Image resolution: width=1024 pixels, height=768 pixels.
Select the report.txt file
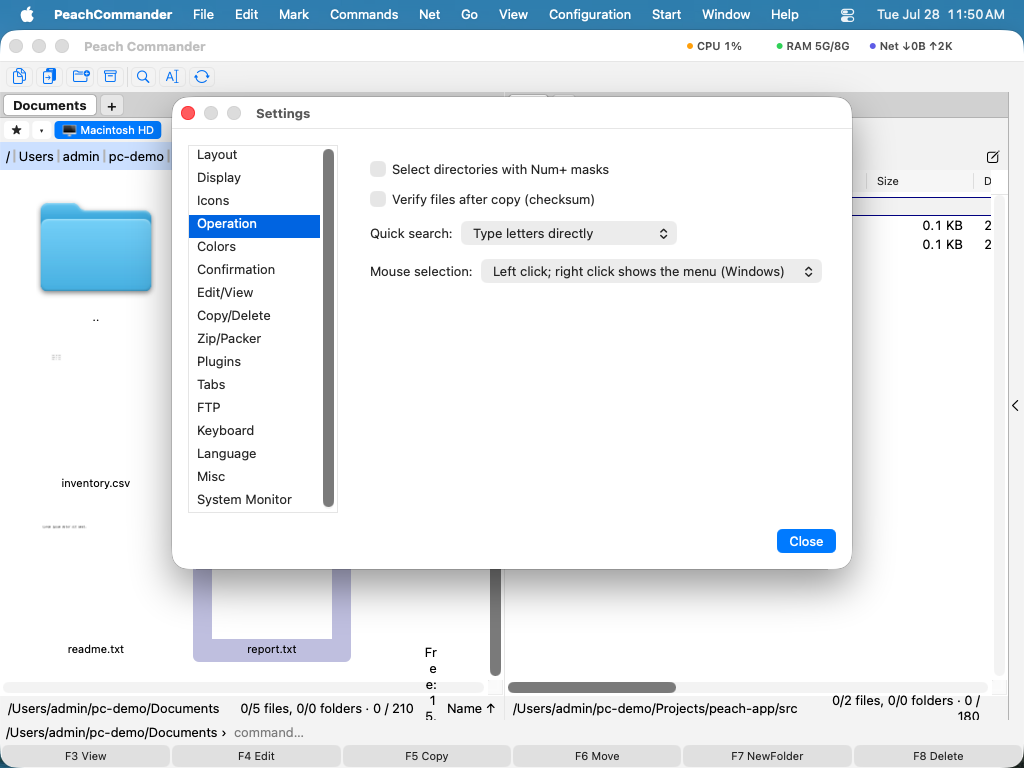click(272, 614)
